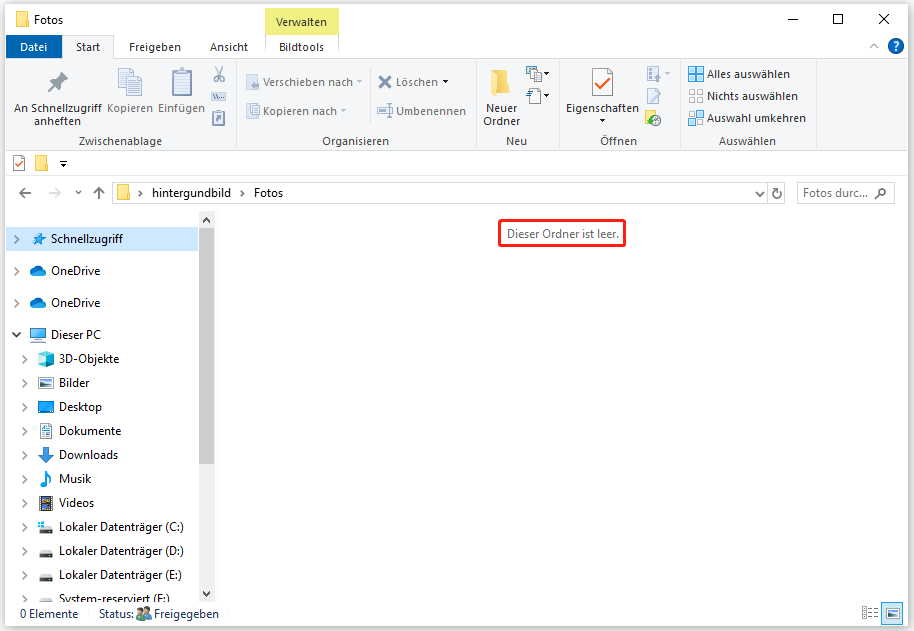The height and width of the screenshot is (631, 914).
Task: Select Alles auswählen in the ribbon
Action: point(740,73)
